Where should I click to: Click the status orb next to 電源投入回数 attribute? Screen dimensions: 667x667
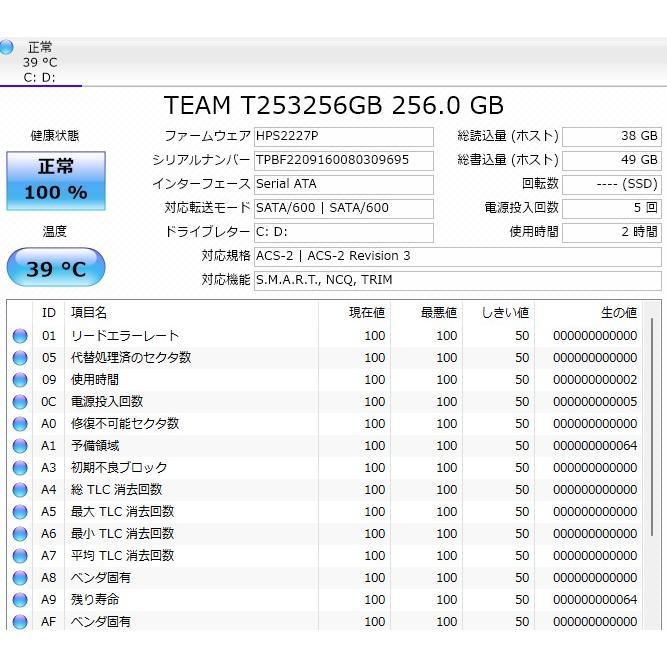[19, 402]
